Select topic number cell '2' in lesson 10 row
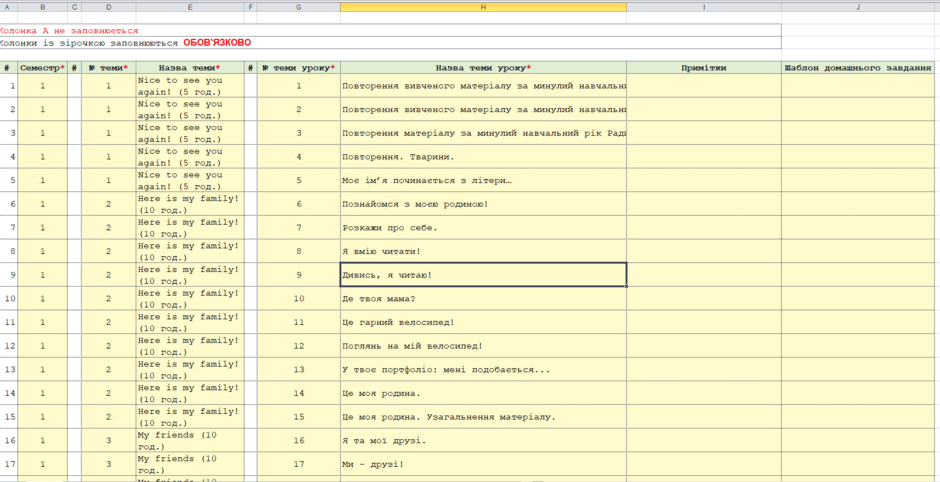The height and width of the screenshot is (482, 940). [x=109, y=299]
